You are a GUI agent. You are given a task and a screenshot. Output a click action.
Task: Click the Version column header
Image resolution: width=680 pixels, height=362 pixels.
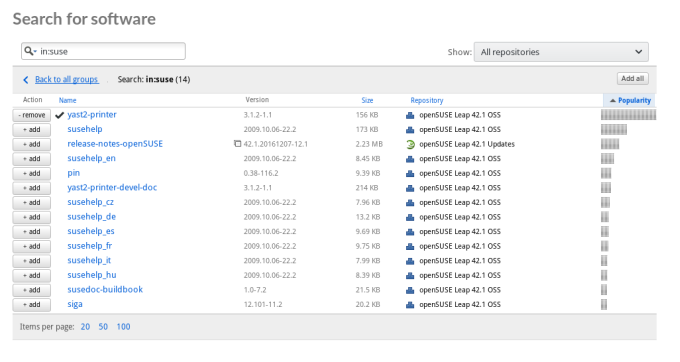(257, 100)
